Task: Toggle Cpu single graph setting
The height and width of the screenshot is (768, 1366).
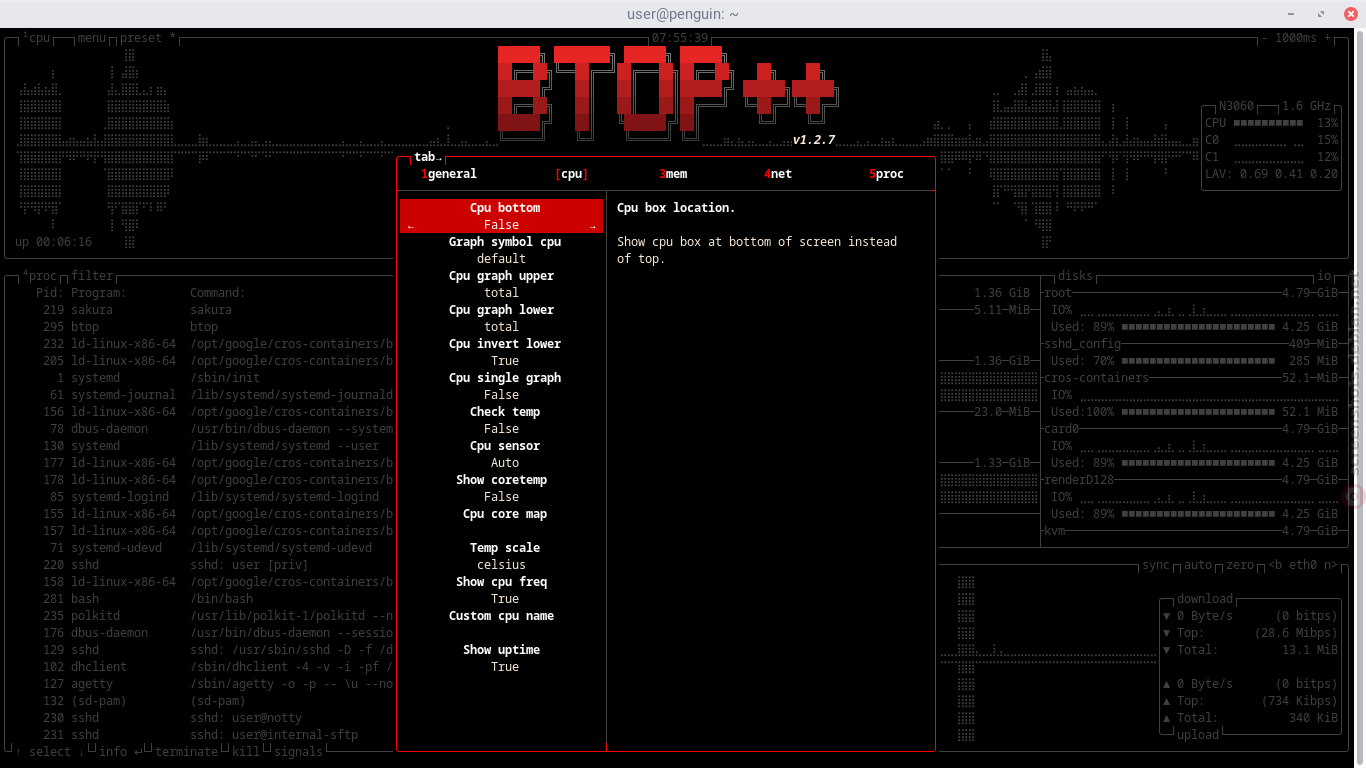Action: 501,386
